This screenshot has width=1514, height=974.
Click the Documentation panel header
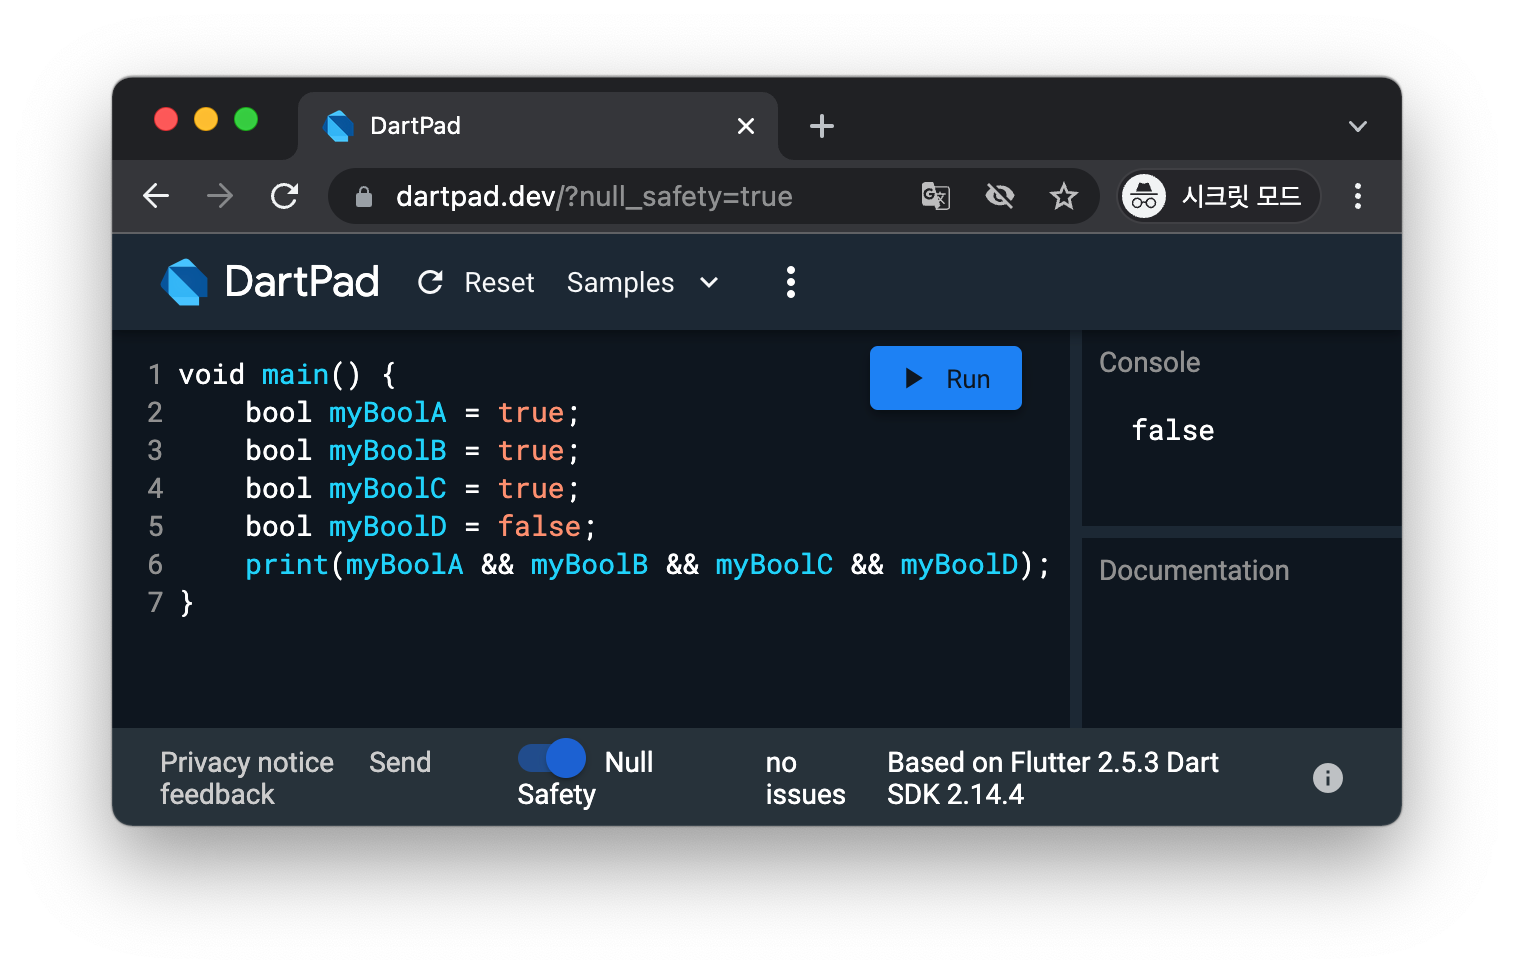point(1194,570)
